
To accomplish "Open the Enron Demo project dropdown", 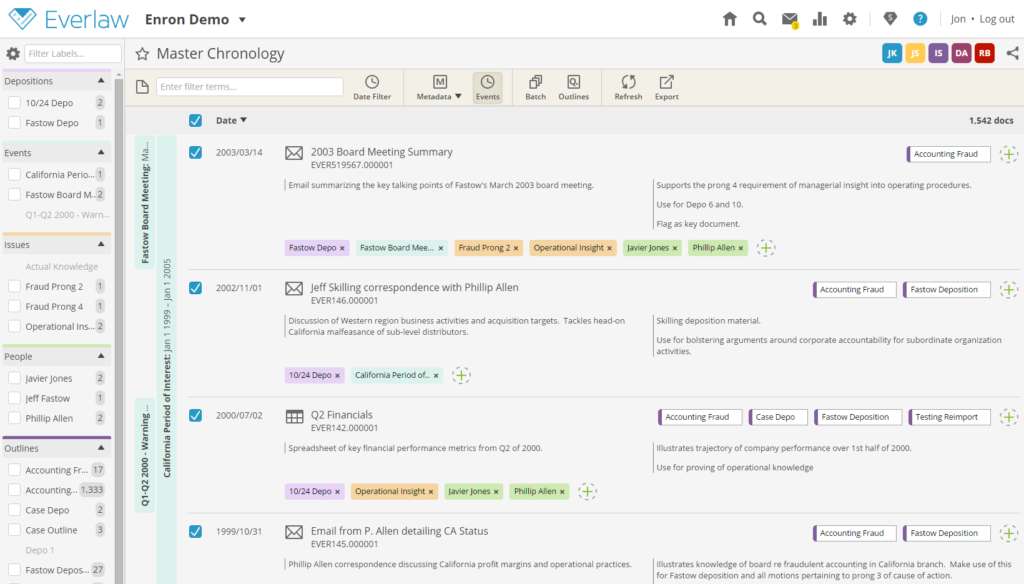I will 242,20.
